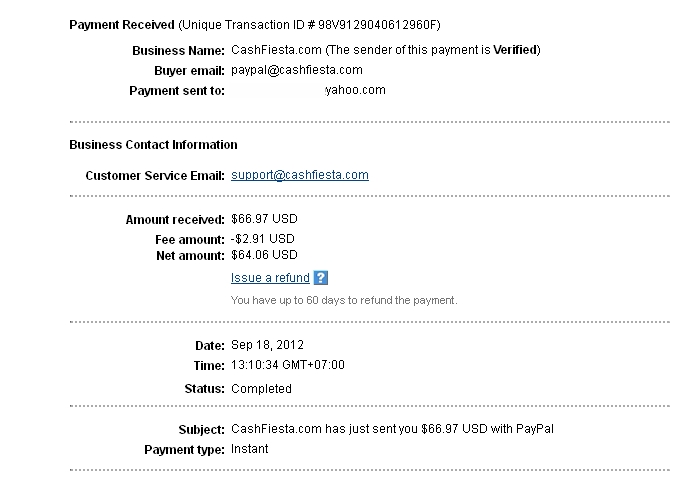Click the Completed status value
The width and height of the screenshot is (692, 484).
tap(261, 388)
